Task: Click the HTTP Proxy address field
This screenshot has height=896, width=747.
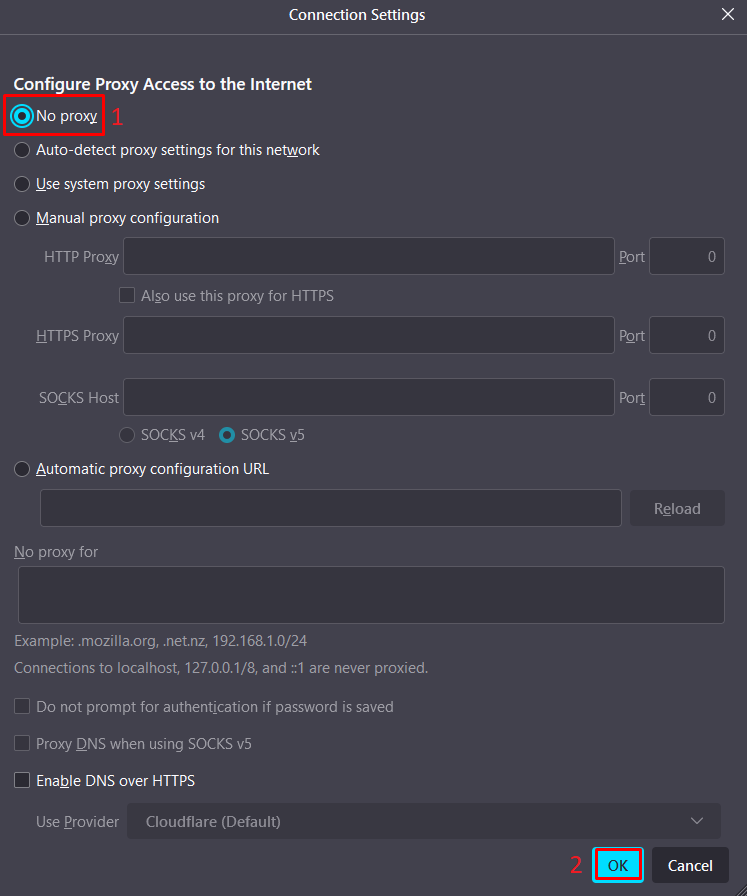Action: tap(369, 256)
